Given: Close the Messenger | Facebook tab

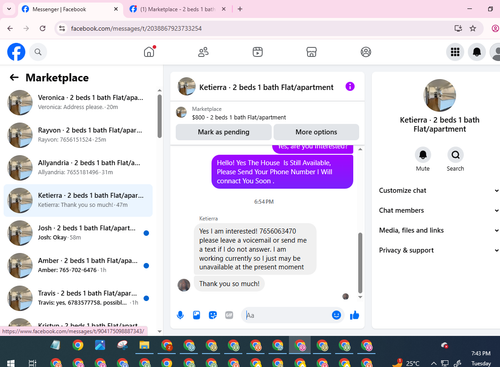Looking at the screenshot, I should point(116,9).
